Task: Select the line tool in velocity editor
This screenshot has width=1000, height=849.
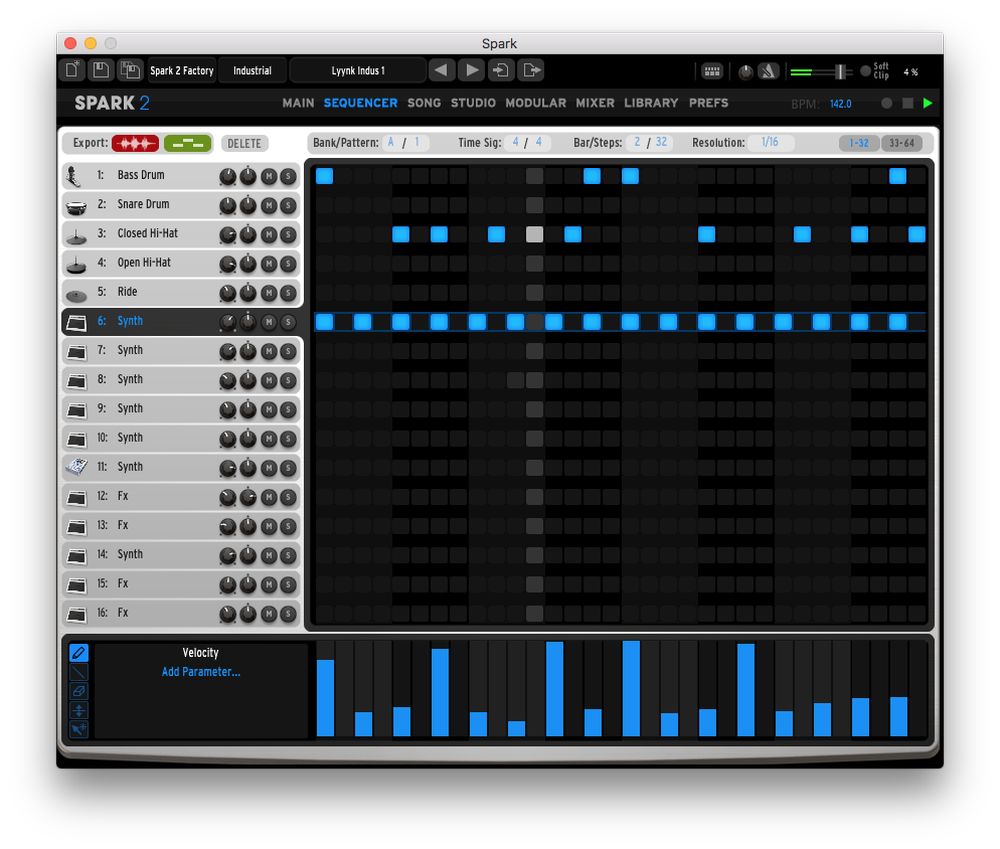Action: click(x=79, y=672)
